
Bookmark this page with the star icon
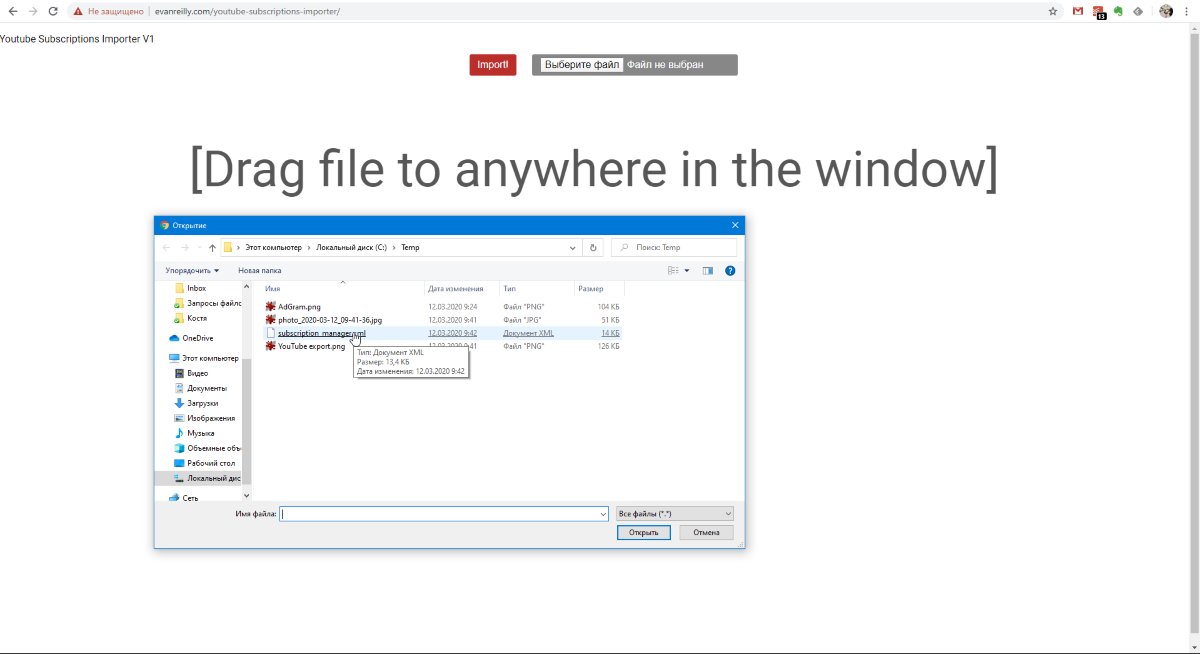(1053, 11)
